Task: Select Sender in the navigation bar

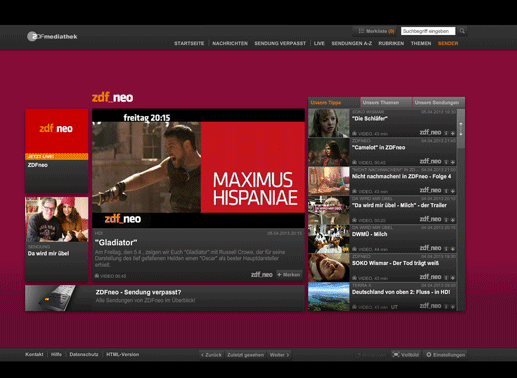Action: coord(448,43)
